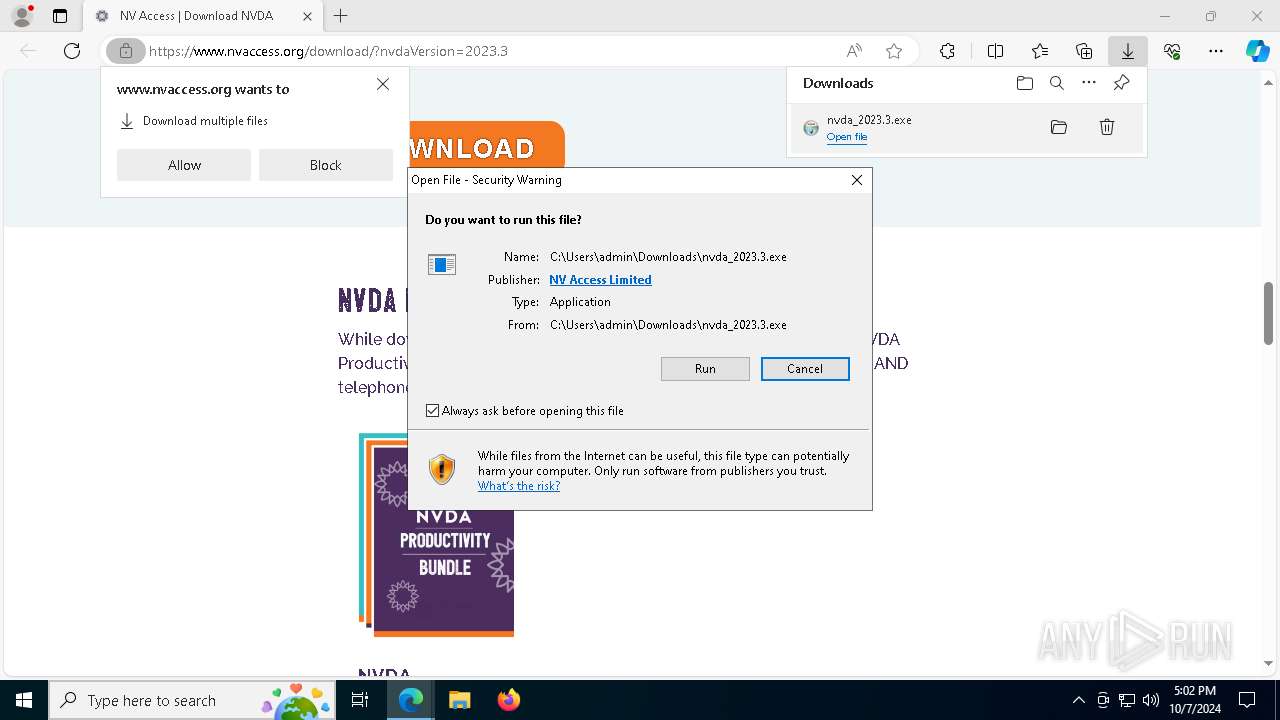Open File Explorer from the taskbar

[x=460, y=700]
